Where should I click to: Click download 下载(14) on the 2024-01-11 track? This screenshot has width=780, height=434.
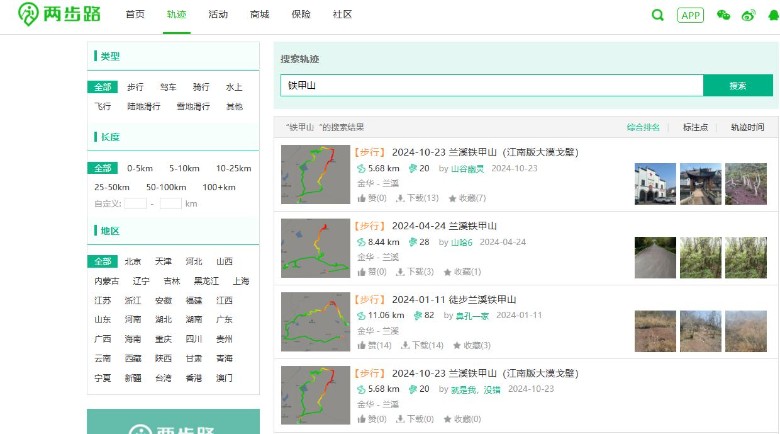click(422, 345)
